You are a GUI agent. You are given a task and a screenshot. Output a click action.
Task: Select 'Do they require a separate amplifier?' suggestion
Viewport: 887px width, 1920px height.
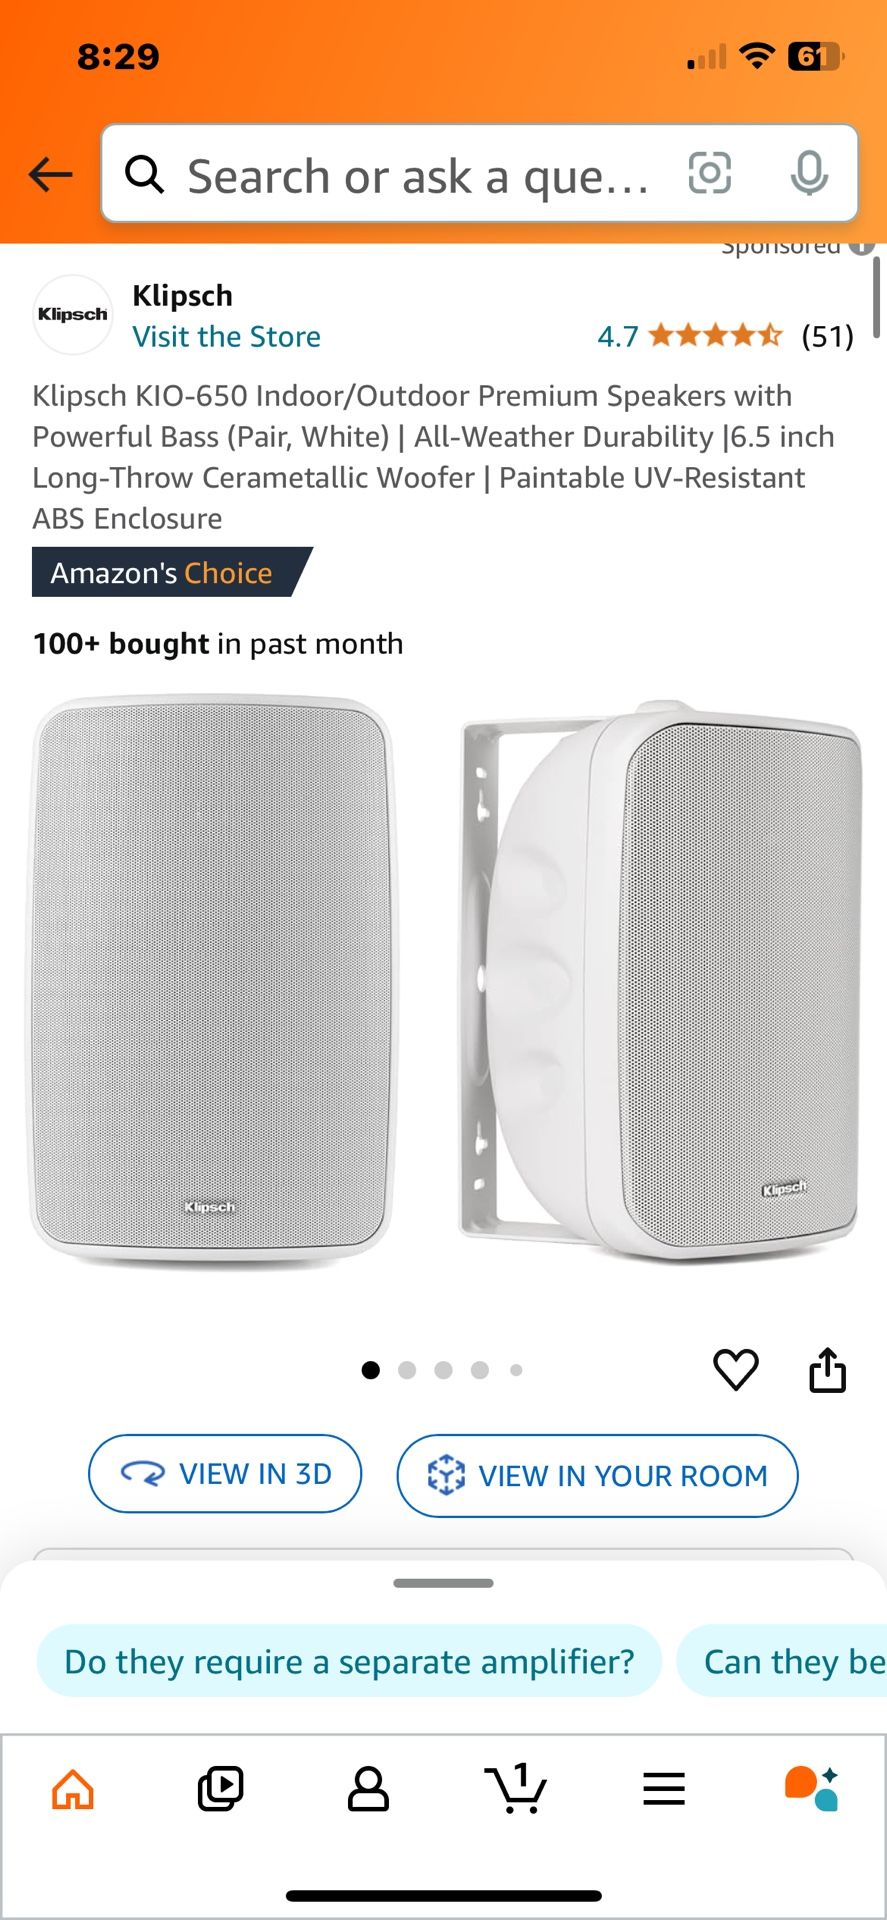tap(349, 1661)
